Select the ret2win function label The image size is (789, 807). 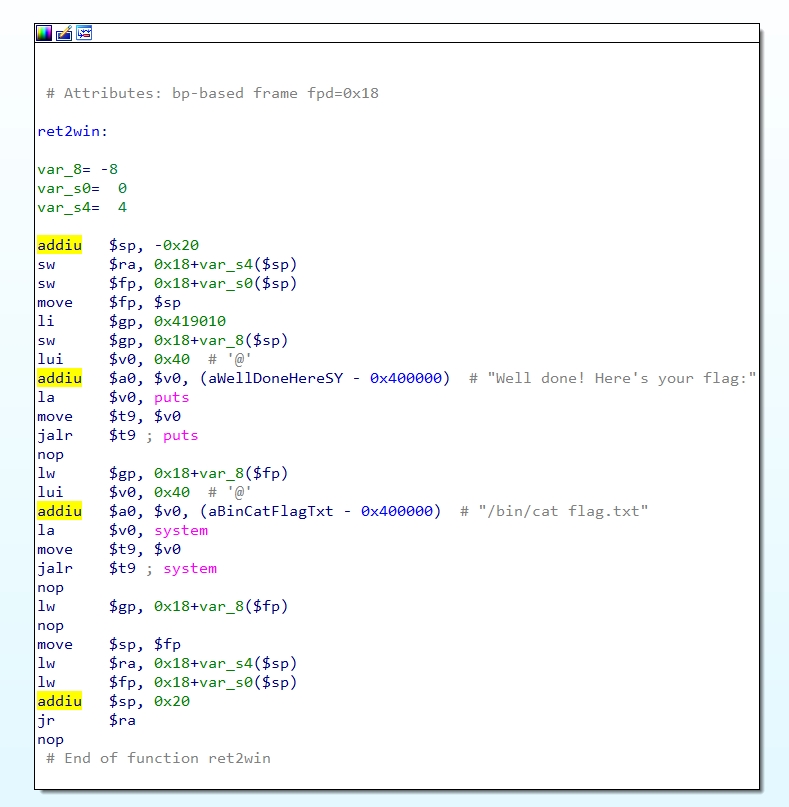pos(72,131)
